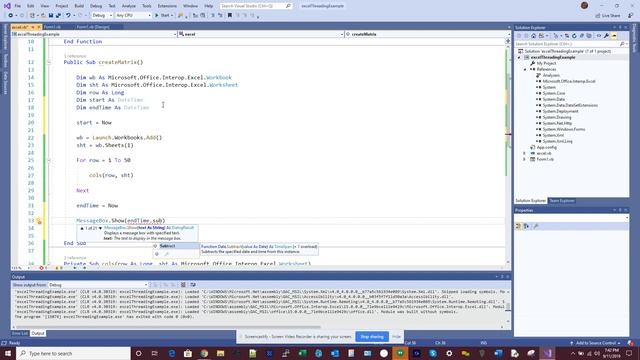Open Excel from the taskbar
The height and width of the screenshot is (360, 640).
[302, 353]
